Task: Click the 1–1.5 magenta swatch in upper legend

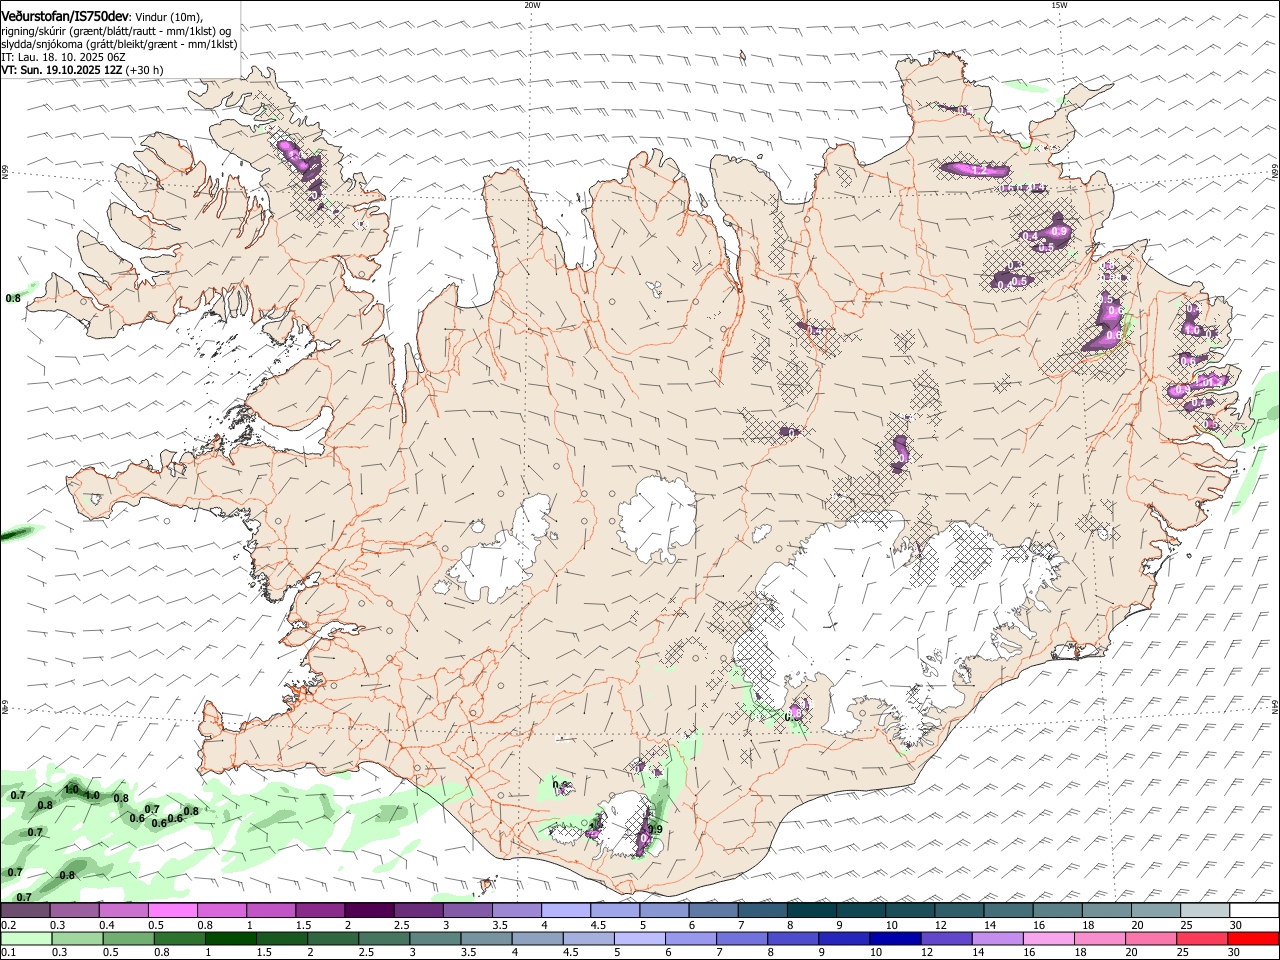Action: pyautogui.click(x=272, y=911)
